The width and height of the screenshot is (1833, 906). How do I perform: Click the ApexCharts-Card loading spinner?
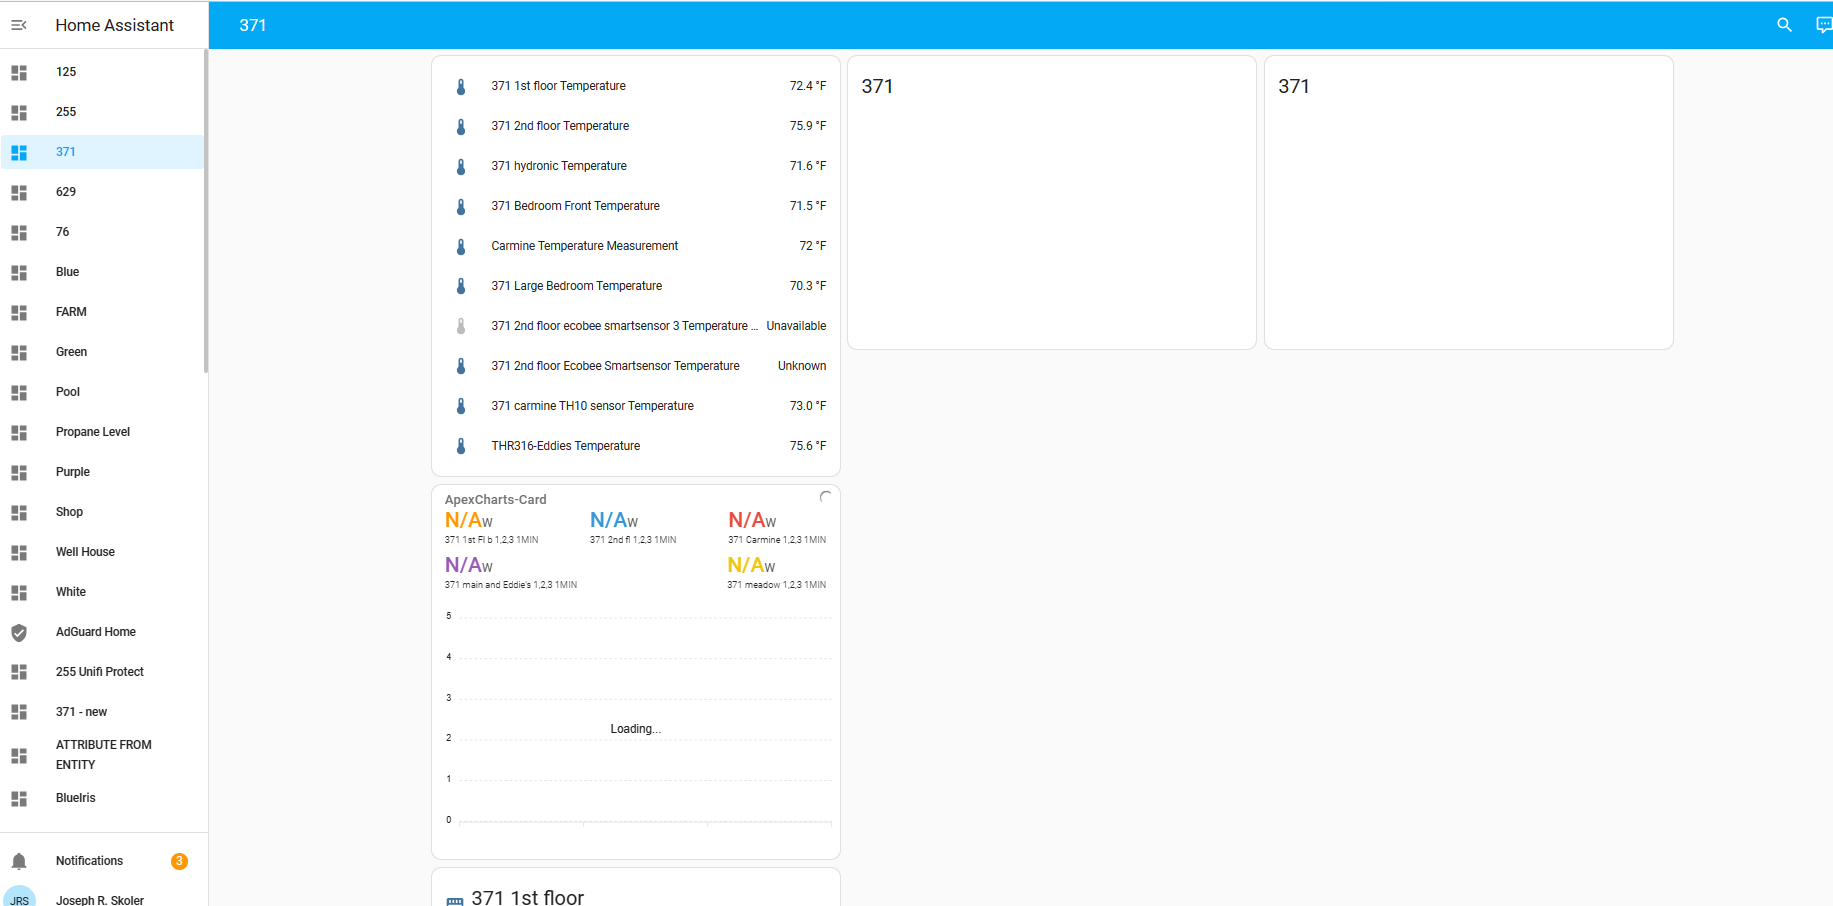pyautogui.click(x=826, y=497)
